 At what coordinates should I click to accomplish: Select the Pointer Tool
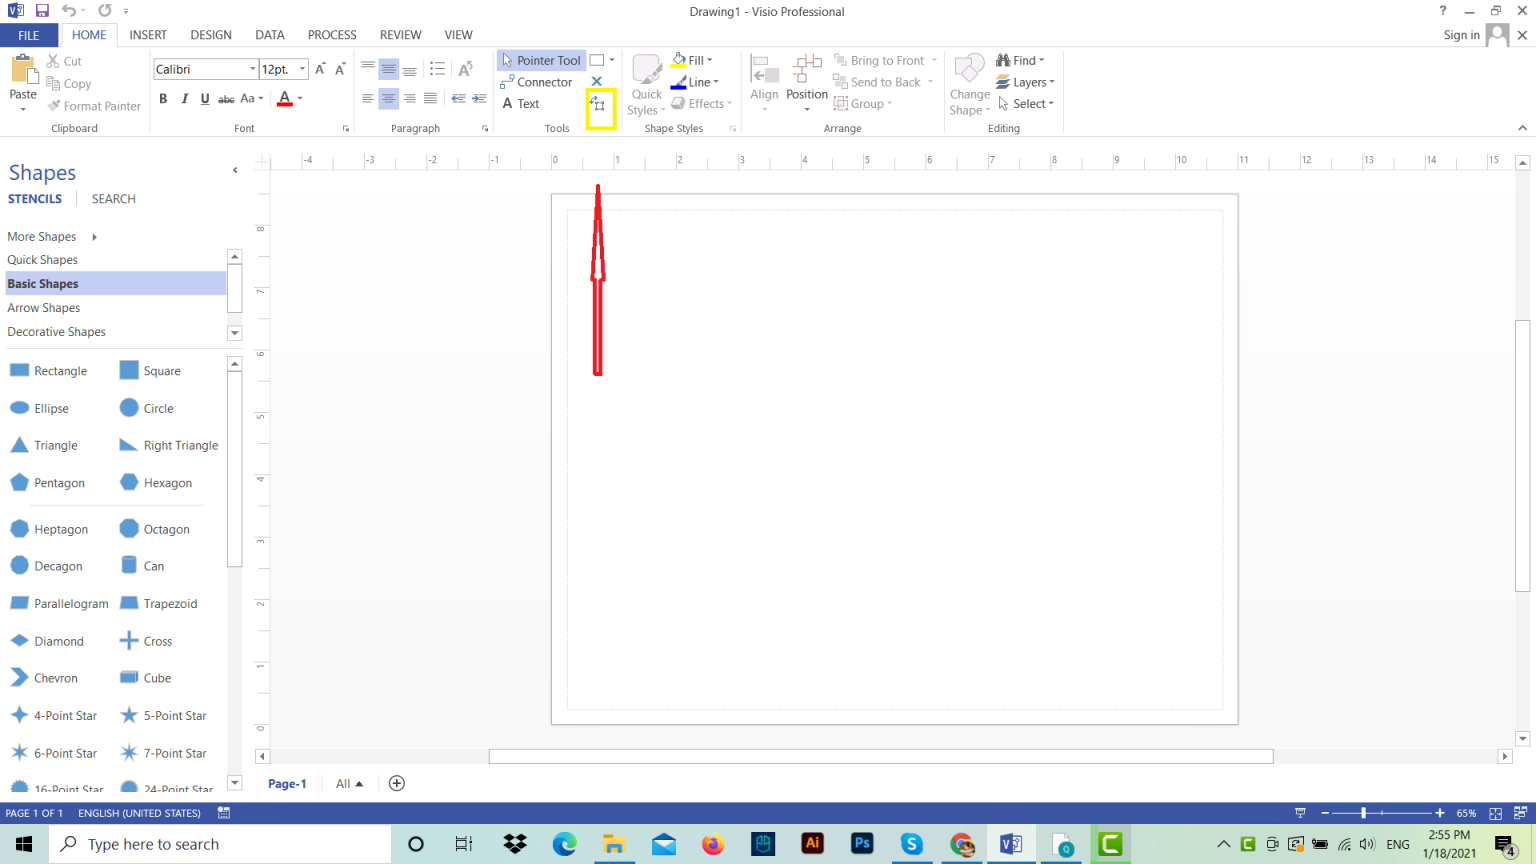tap(540, 61)
